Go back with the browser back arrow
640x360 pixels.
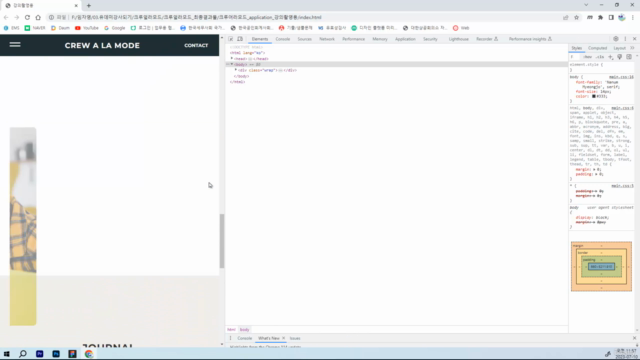pyautogui.click(x=6, y=17)
